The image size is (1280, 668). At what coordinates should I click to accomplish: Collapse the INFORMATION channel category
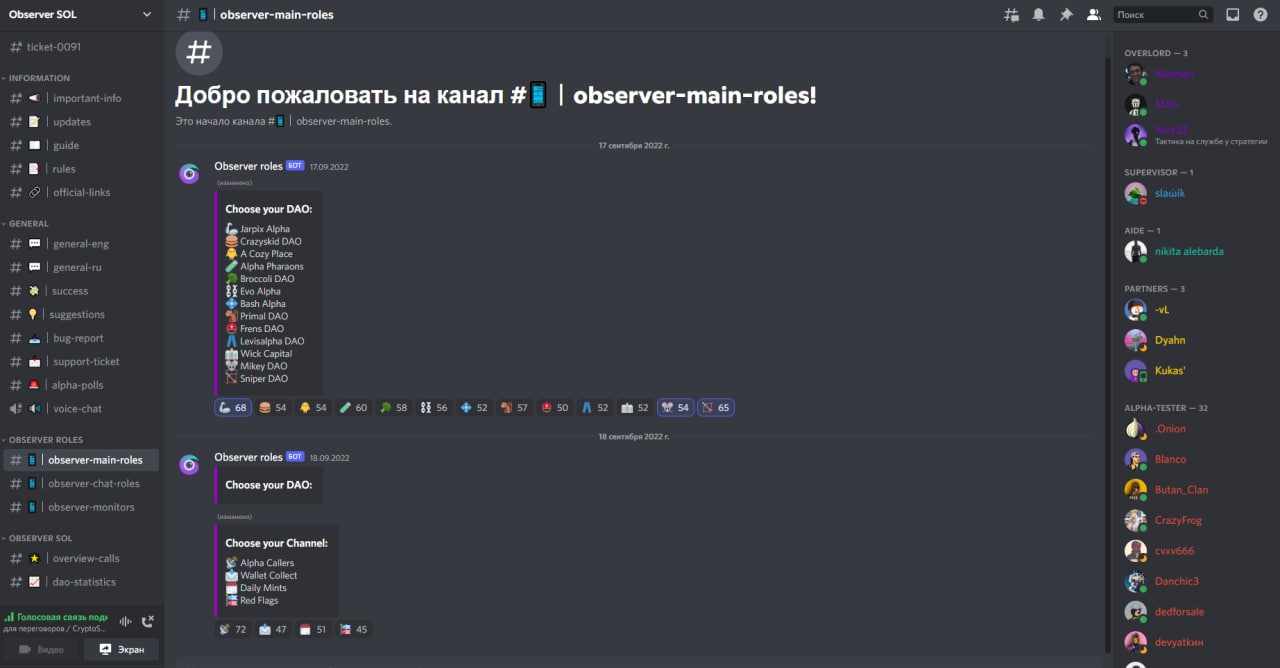(x=37, y=78)
